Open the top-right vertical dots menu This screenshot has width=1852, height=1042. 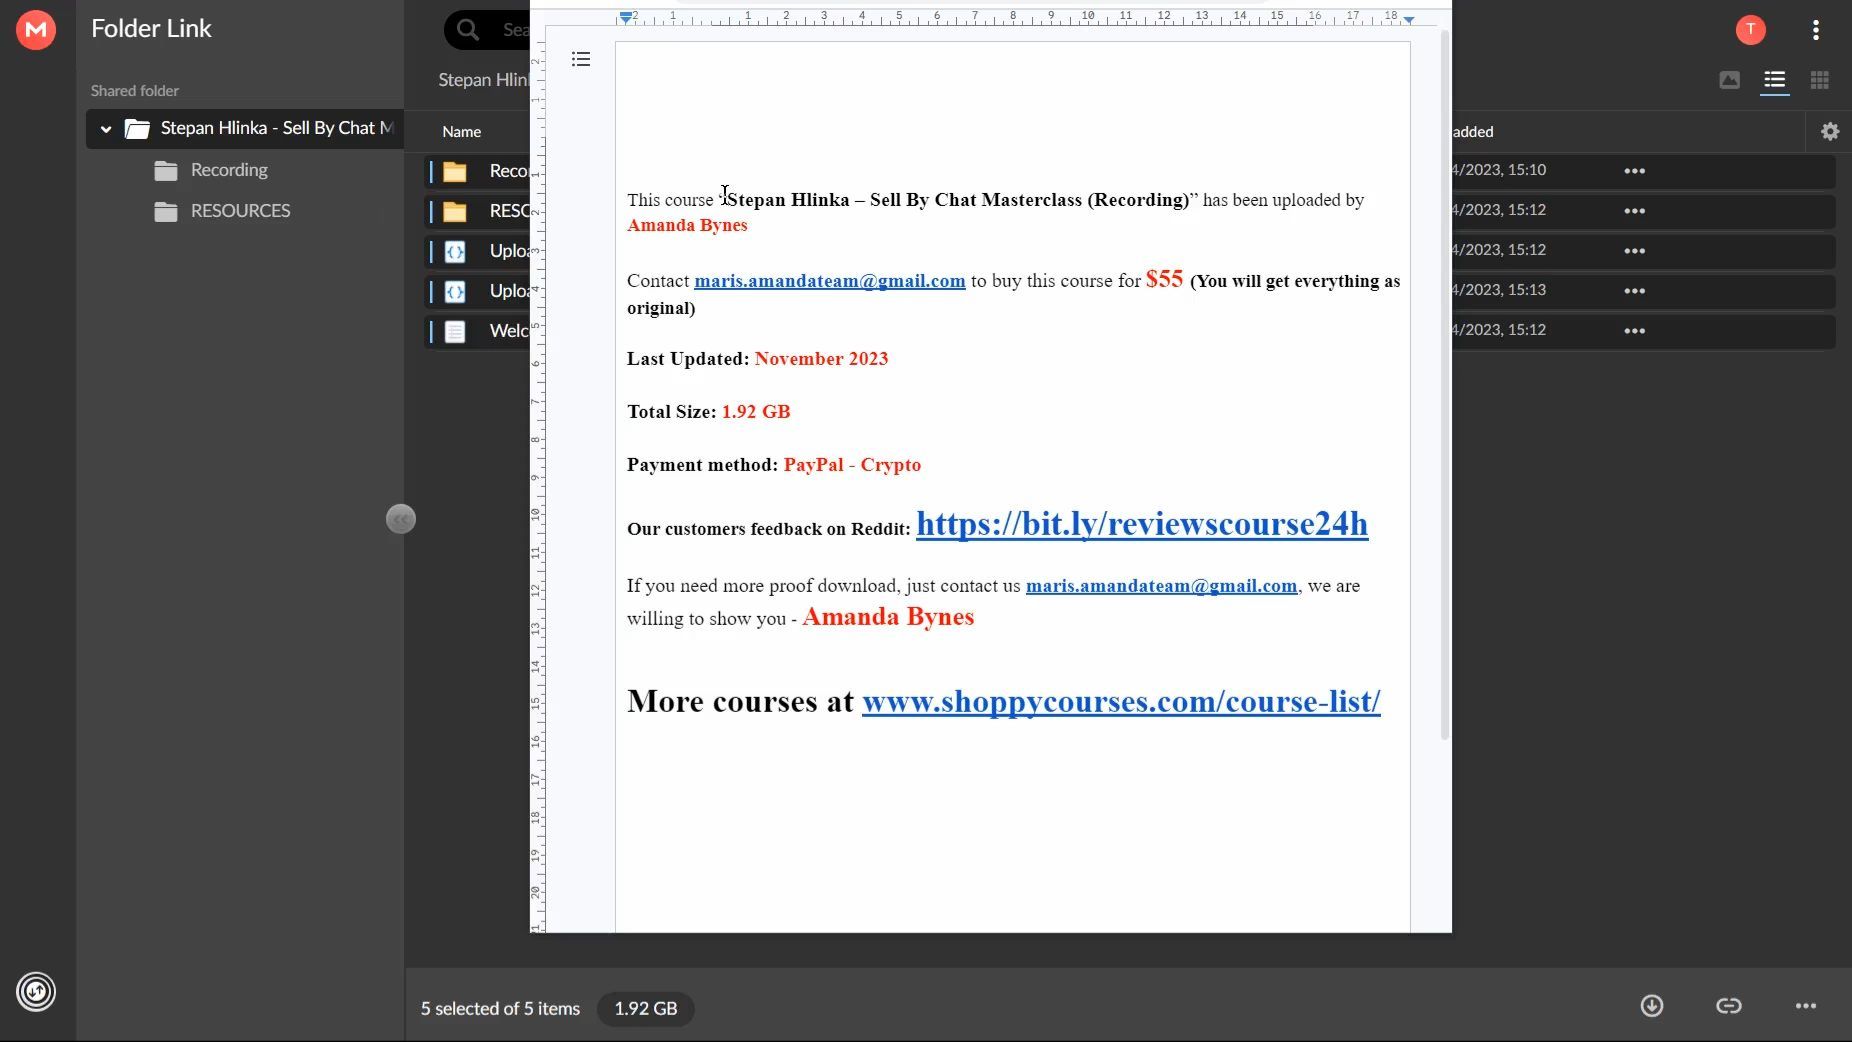click(1816, 30)
